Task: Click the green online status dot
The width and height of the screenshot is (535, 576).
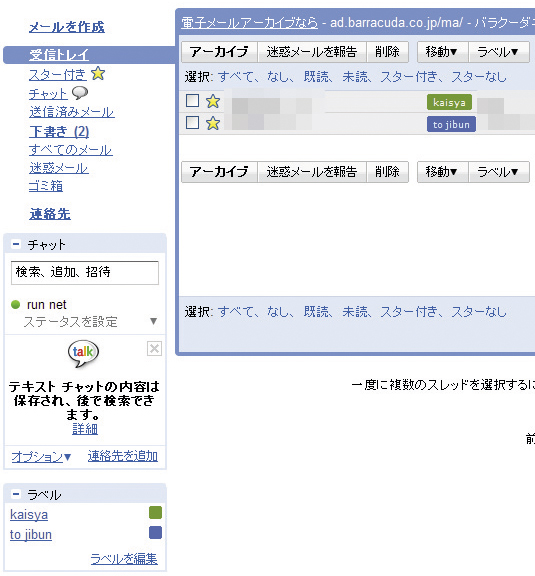Action: 15,305
